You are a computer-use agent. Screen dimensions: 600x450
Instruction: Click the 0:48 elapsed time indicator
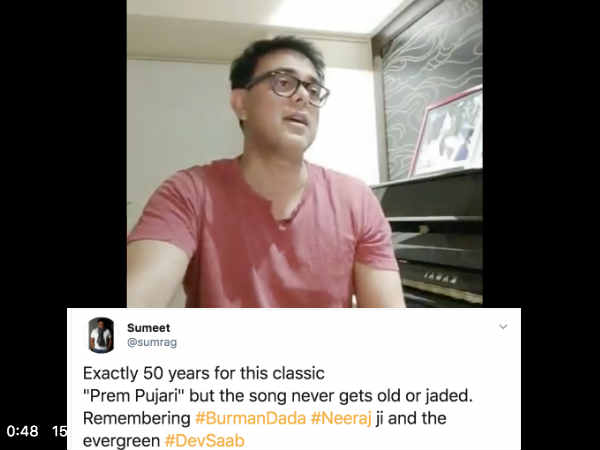(23, 431)
